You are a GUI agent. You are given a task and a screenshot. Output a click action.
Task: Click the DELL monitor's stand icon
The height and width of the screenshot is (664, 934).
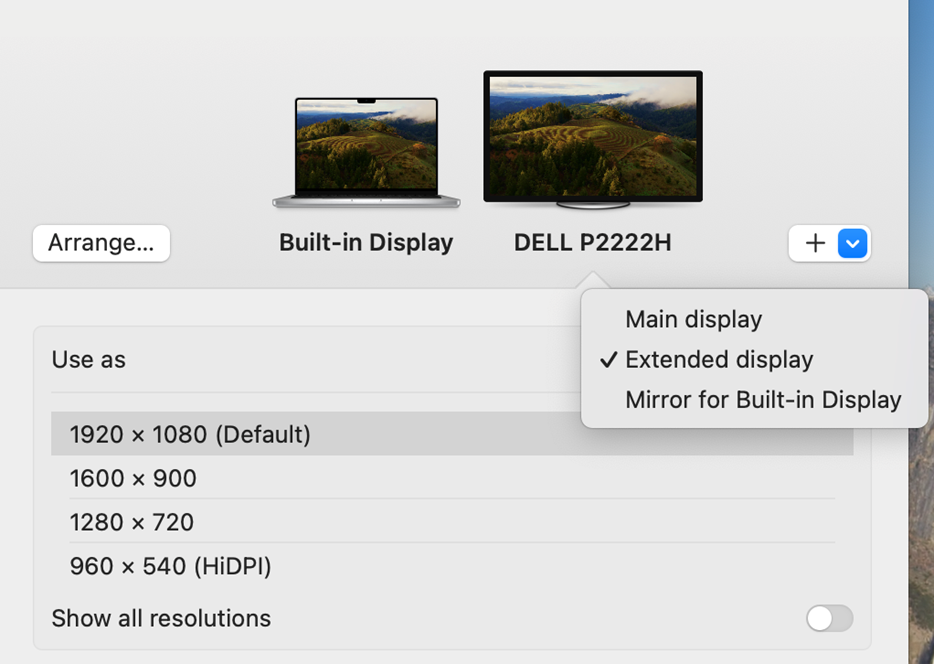click(x=592, y=205)
